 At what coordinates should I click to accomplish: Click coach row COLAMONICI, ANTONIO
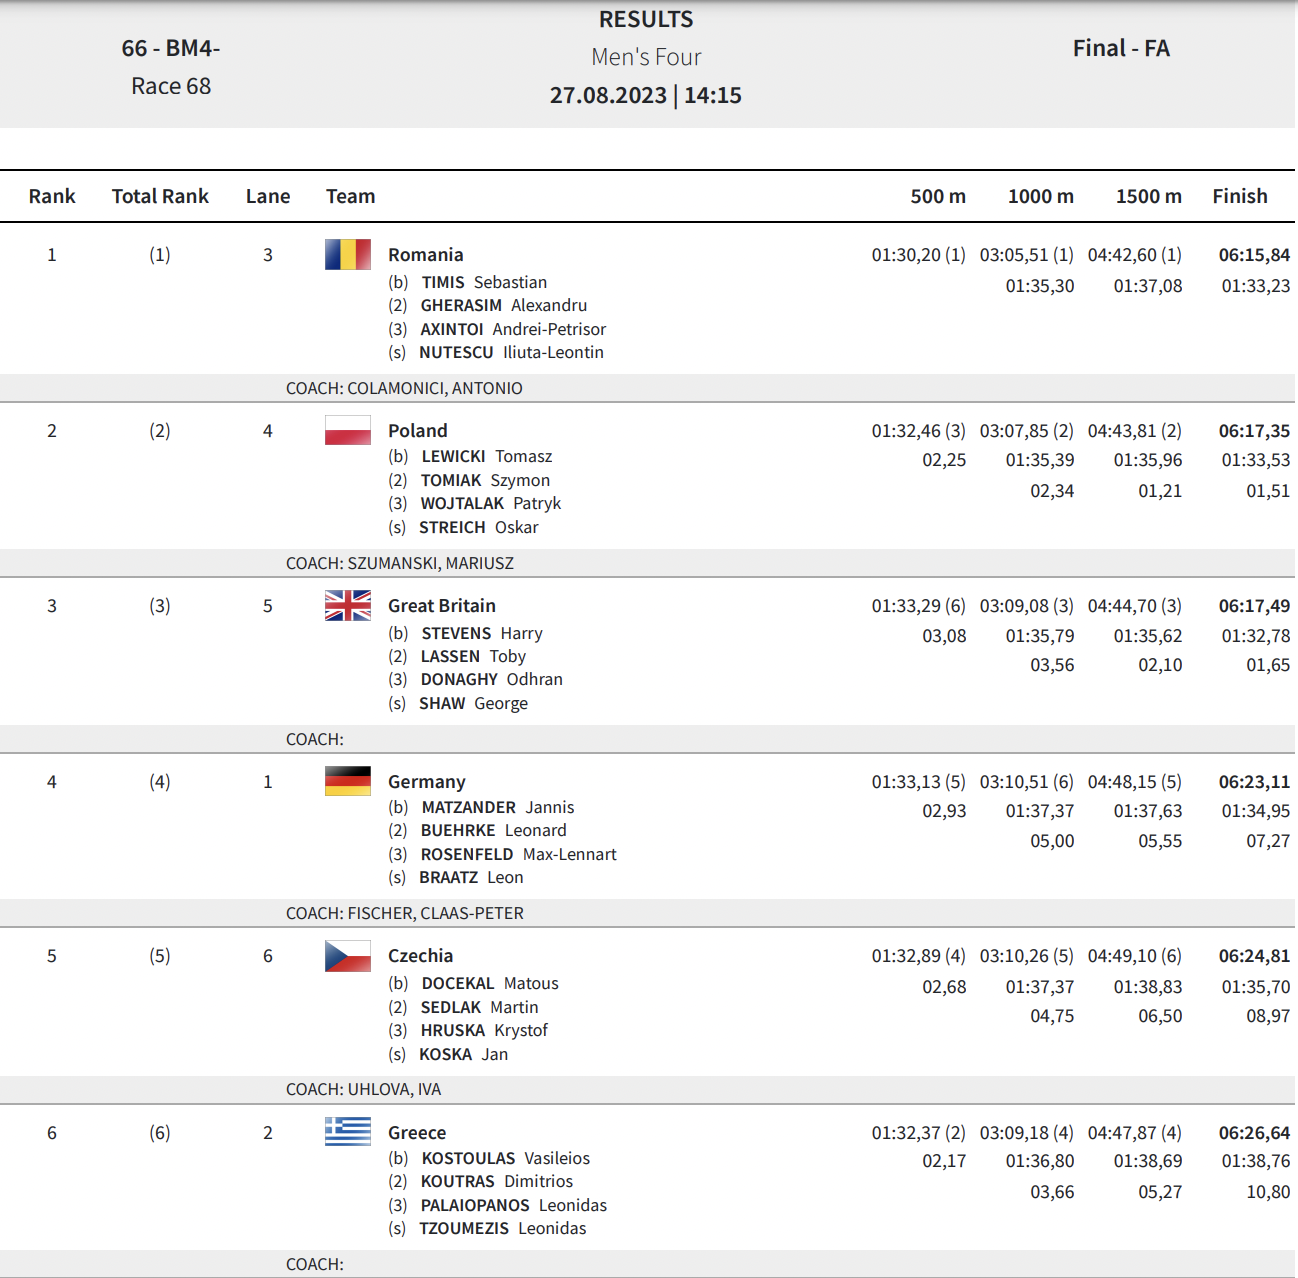pyautogui.click(x=404, y=388)
